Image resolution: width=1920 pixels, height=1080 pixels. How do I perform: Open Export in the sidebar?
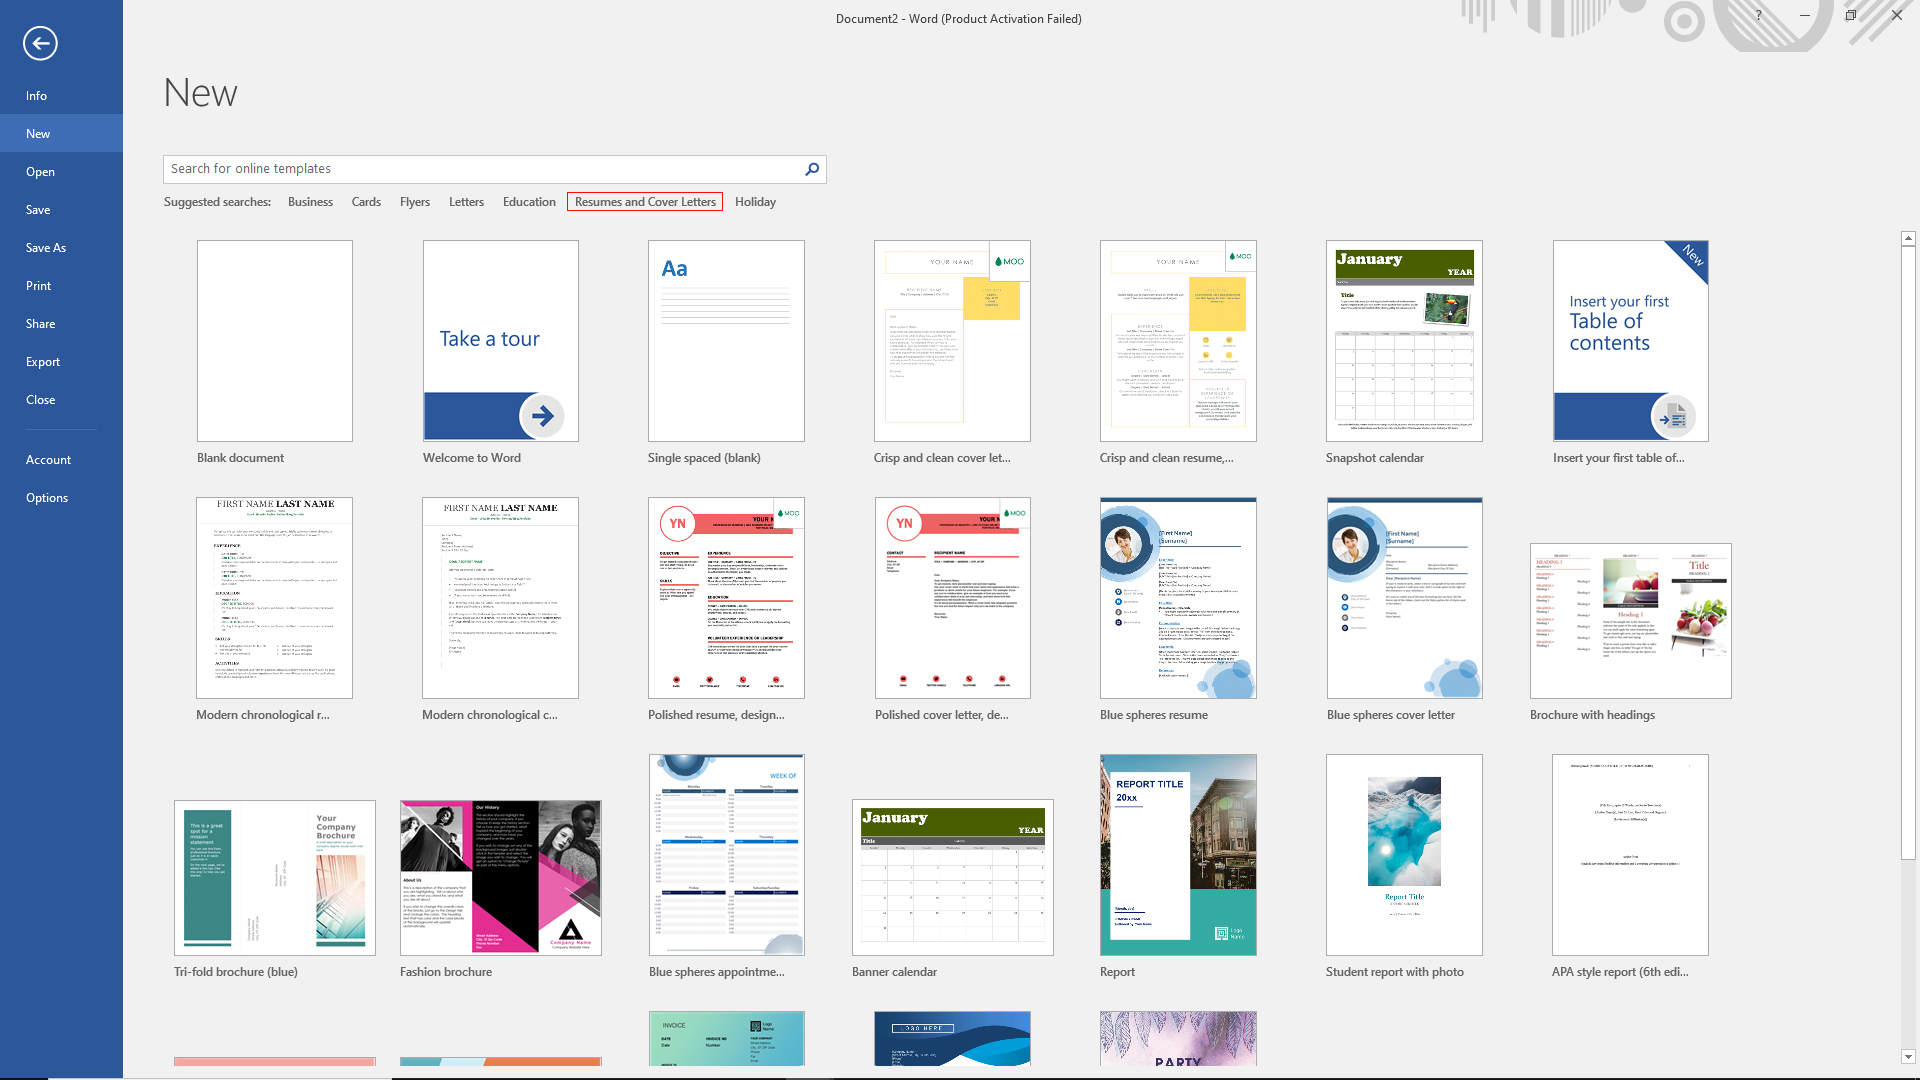(61, 361)
